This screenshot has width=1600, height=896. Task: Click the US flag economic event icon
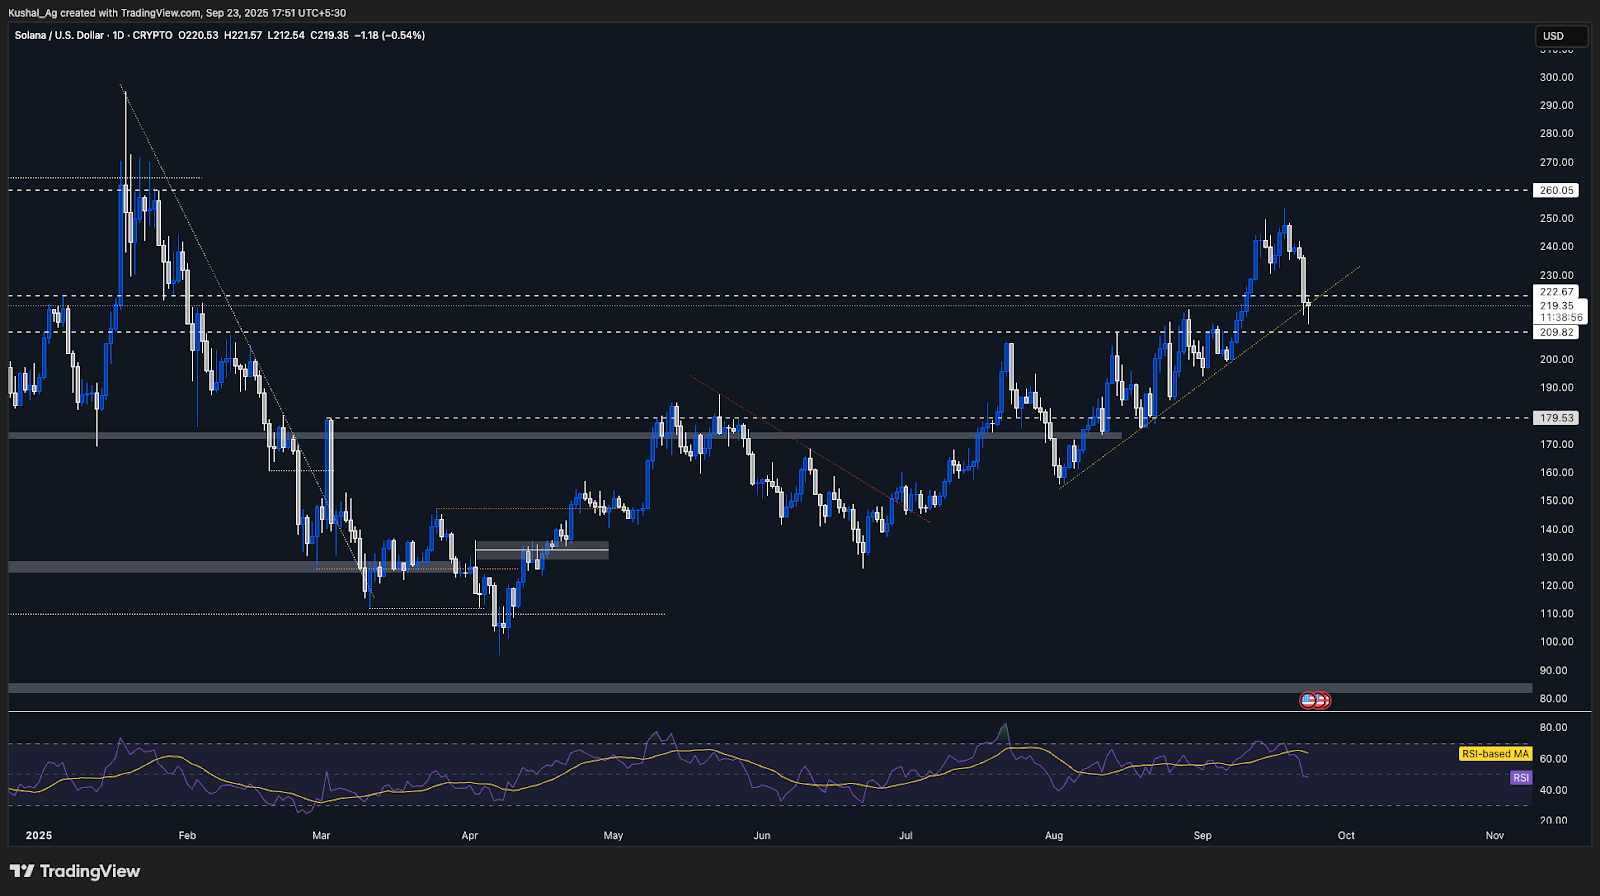pos(1308,700)
